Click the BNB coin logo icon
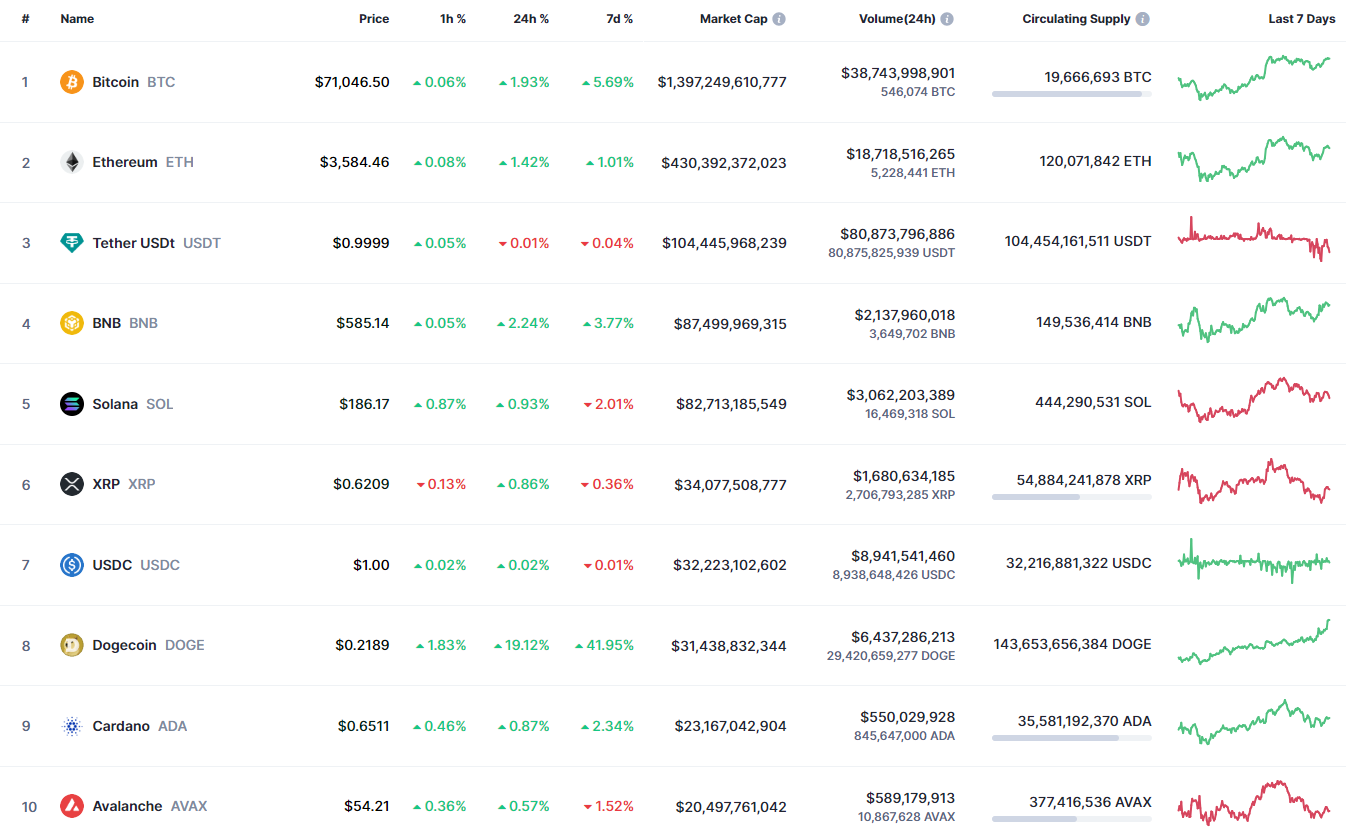 click(71, 323)
